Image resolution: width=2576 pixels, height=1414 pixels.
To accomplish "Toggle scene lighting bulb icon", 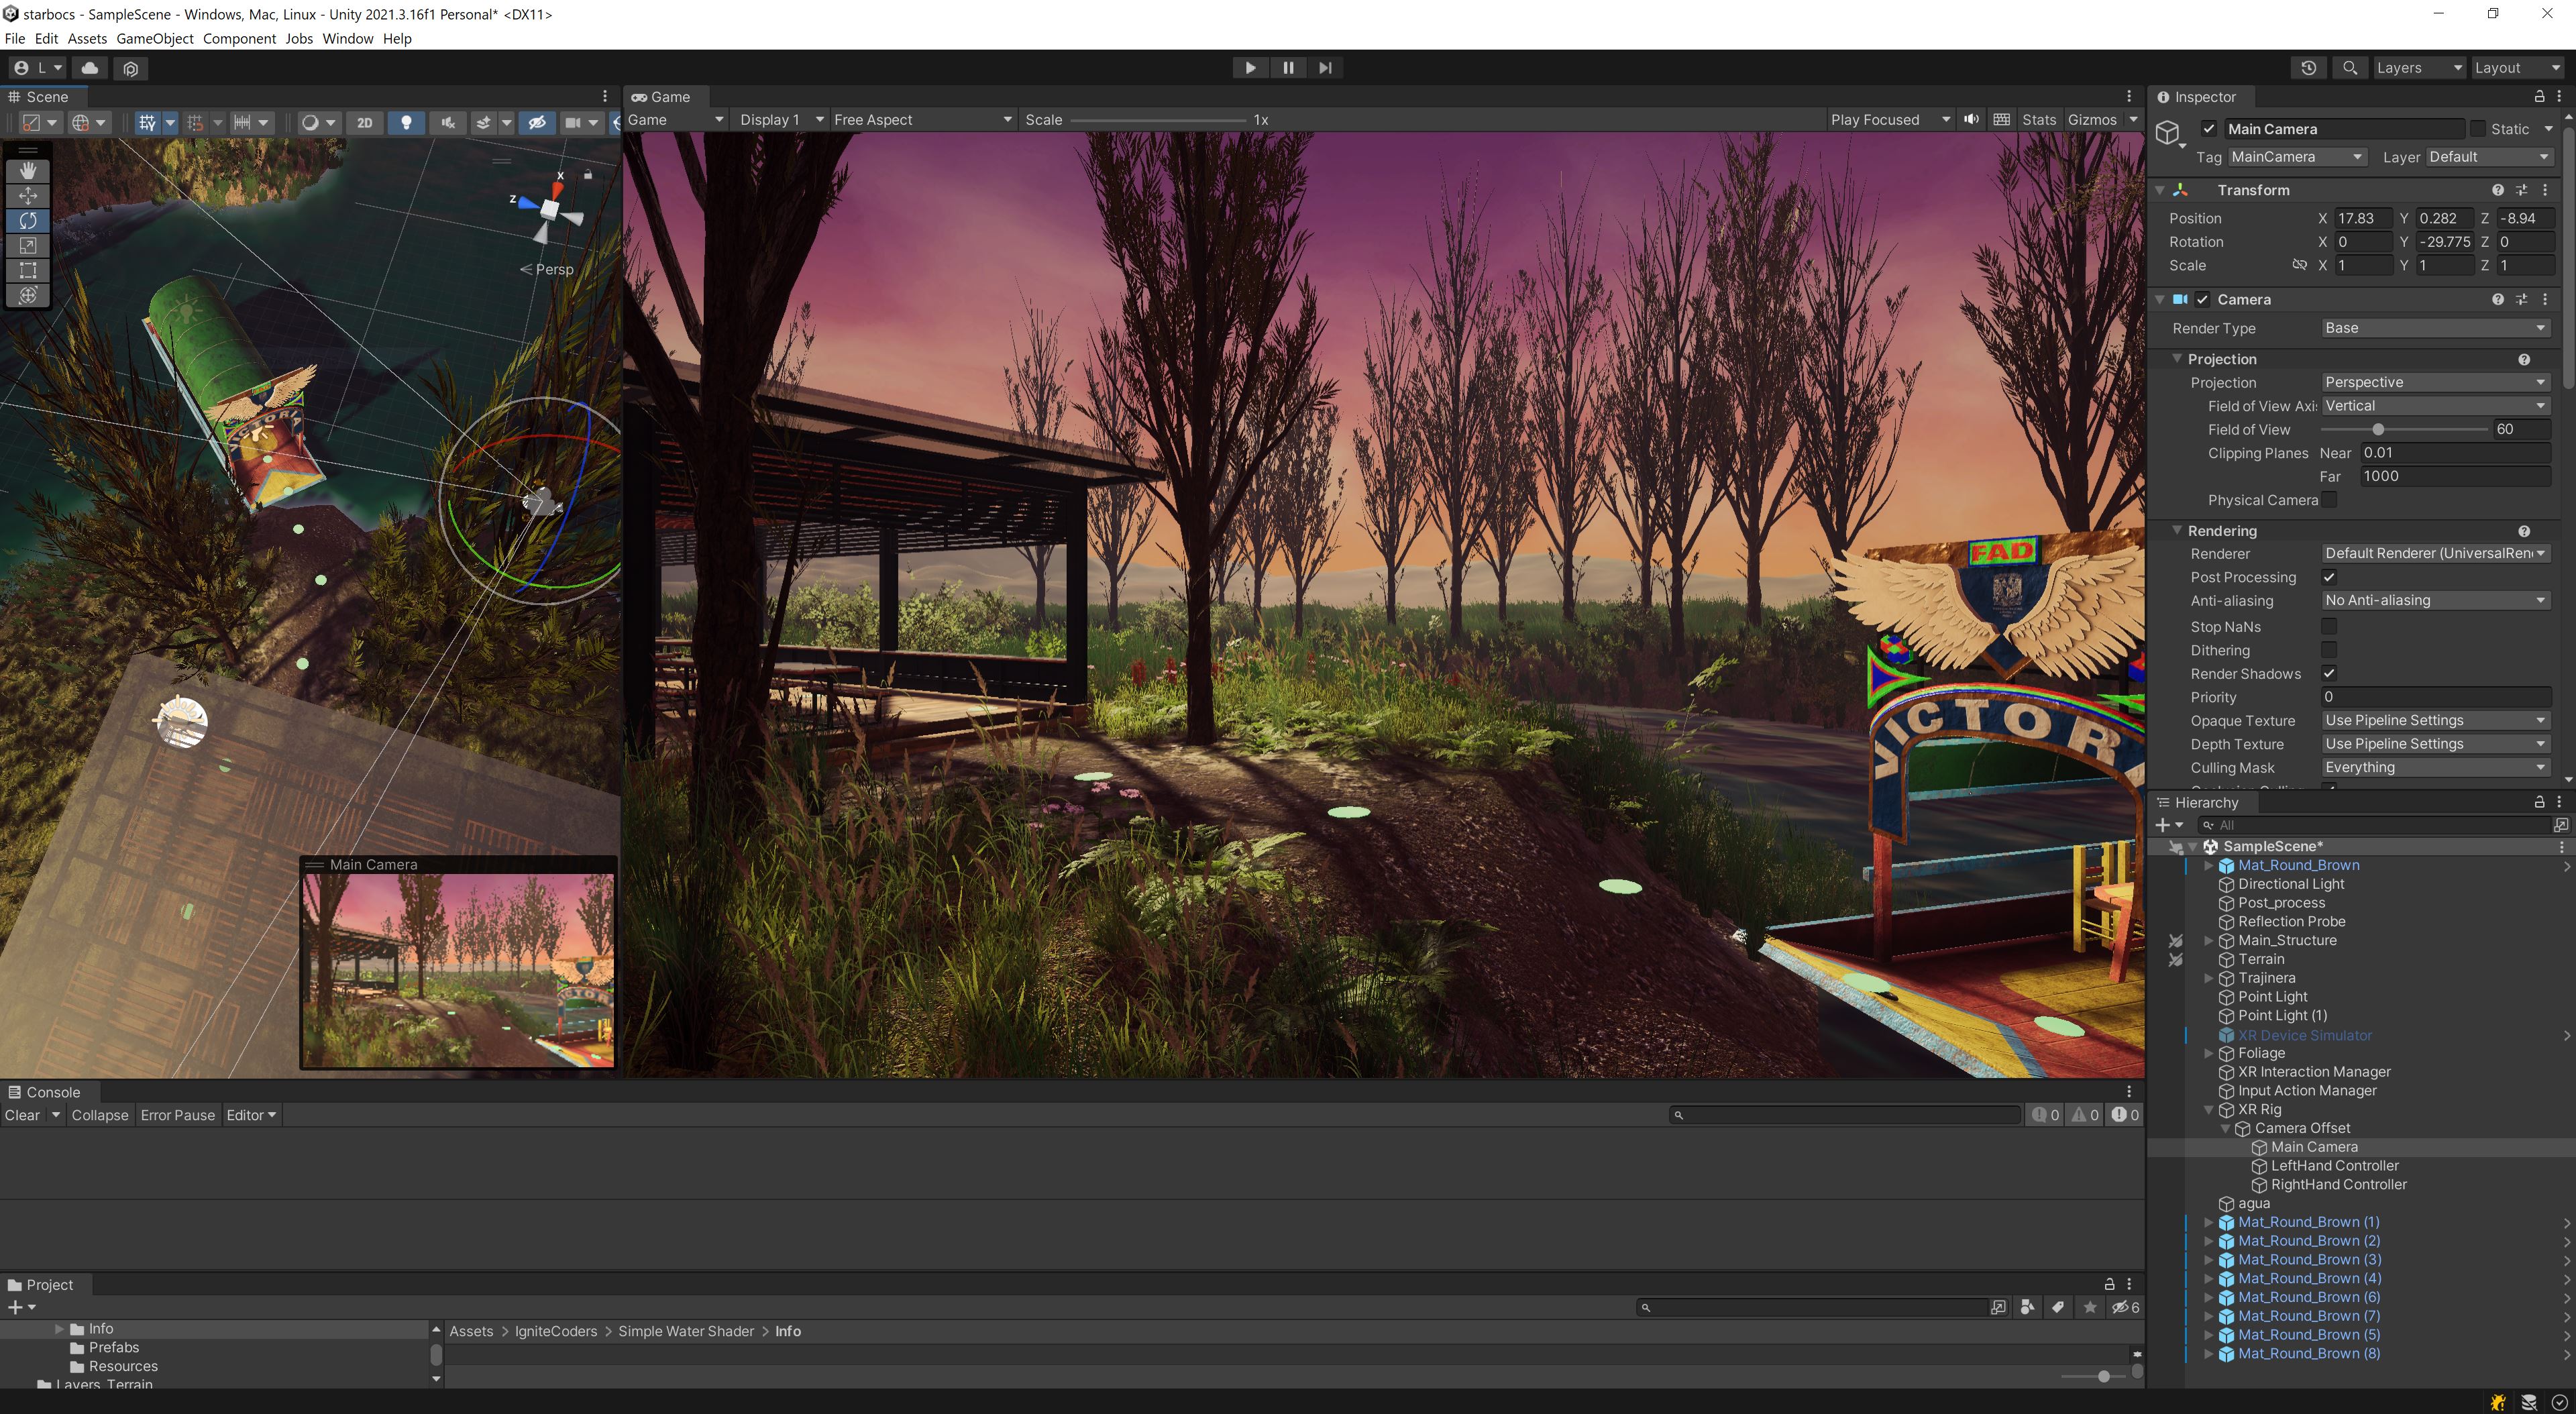I will click(406, 122).
